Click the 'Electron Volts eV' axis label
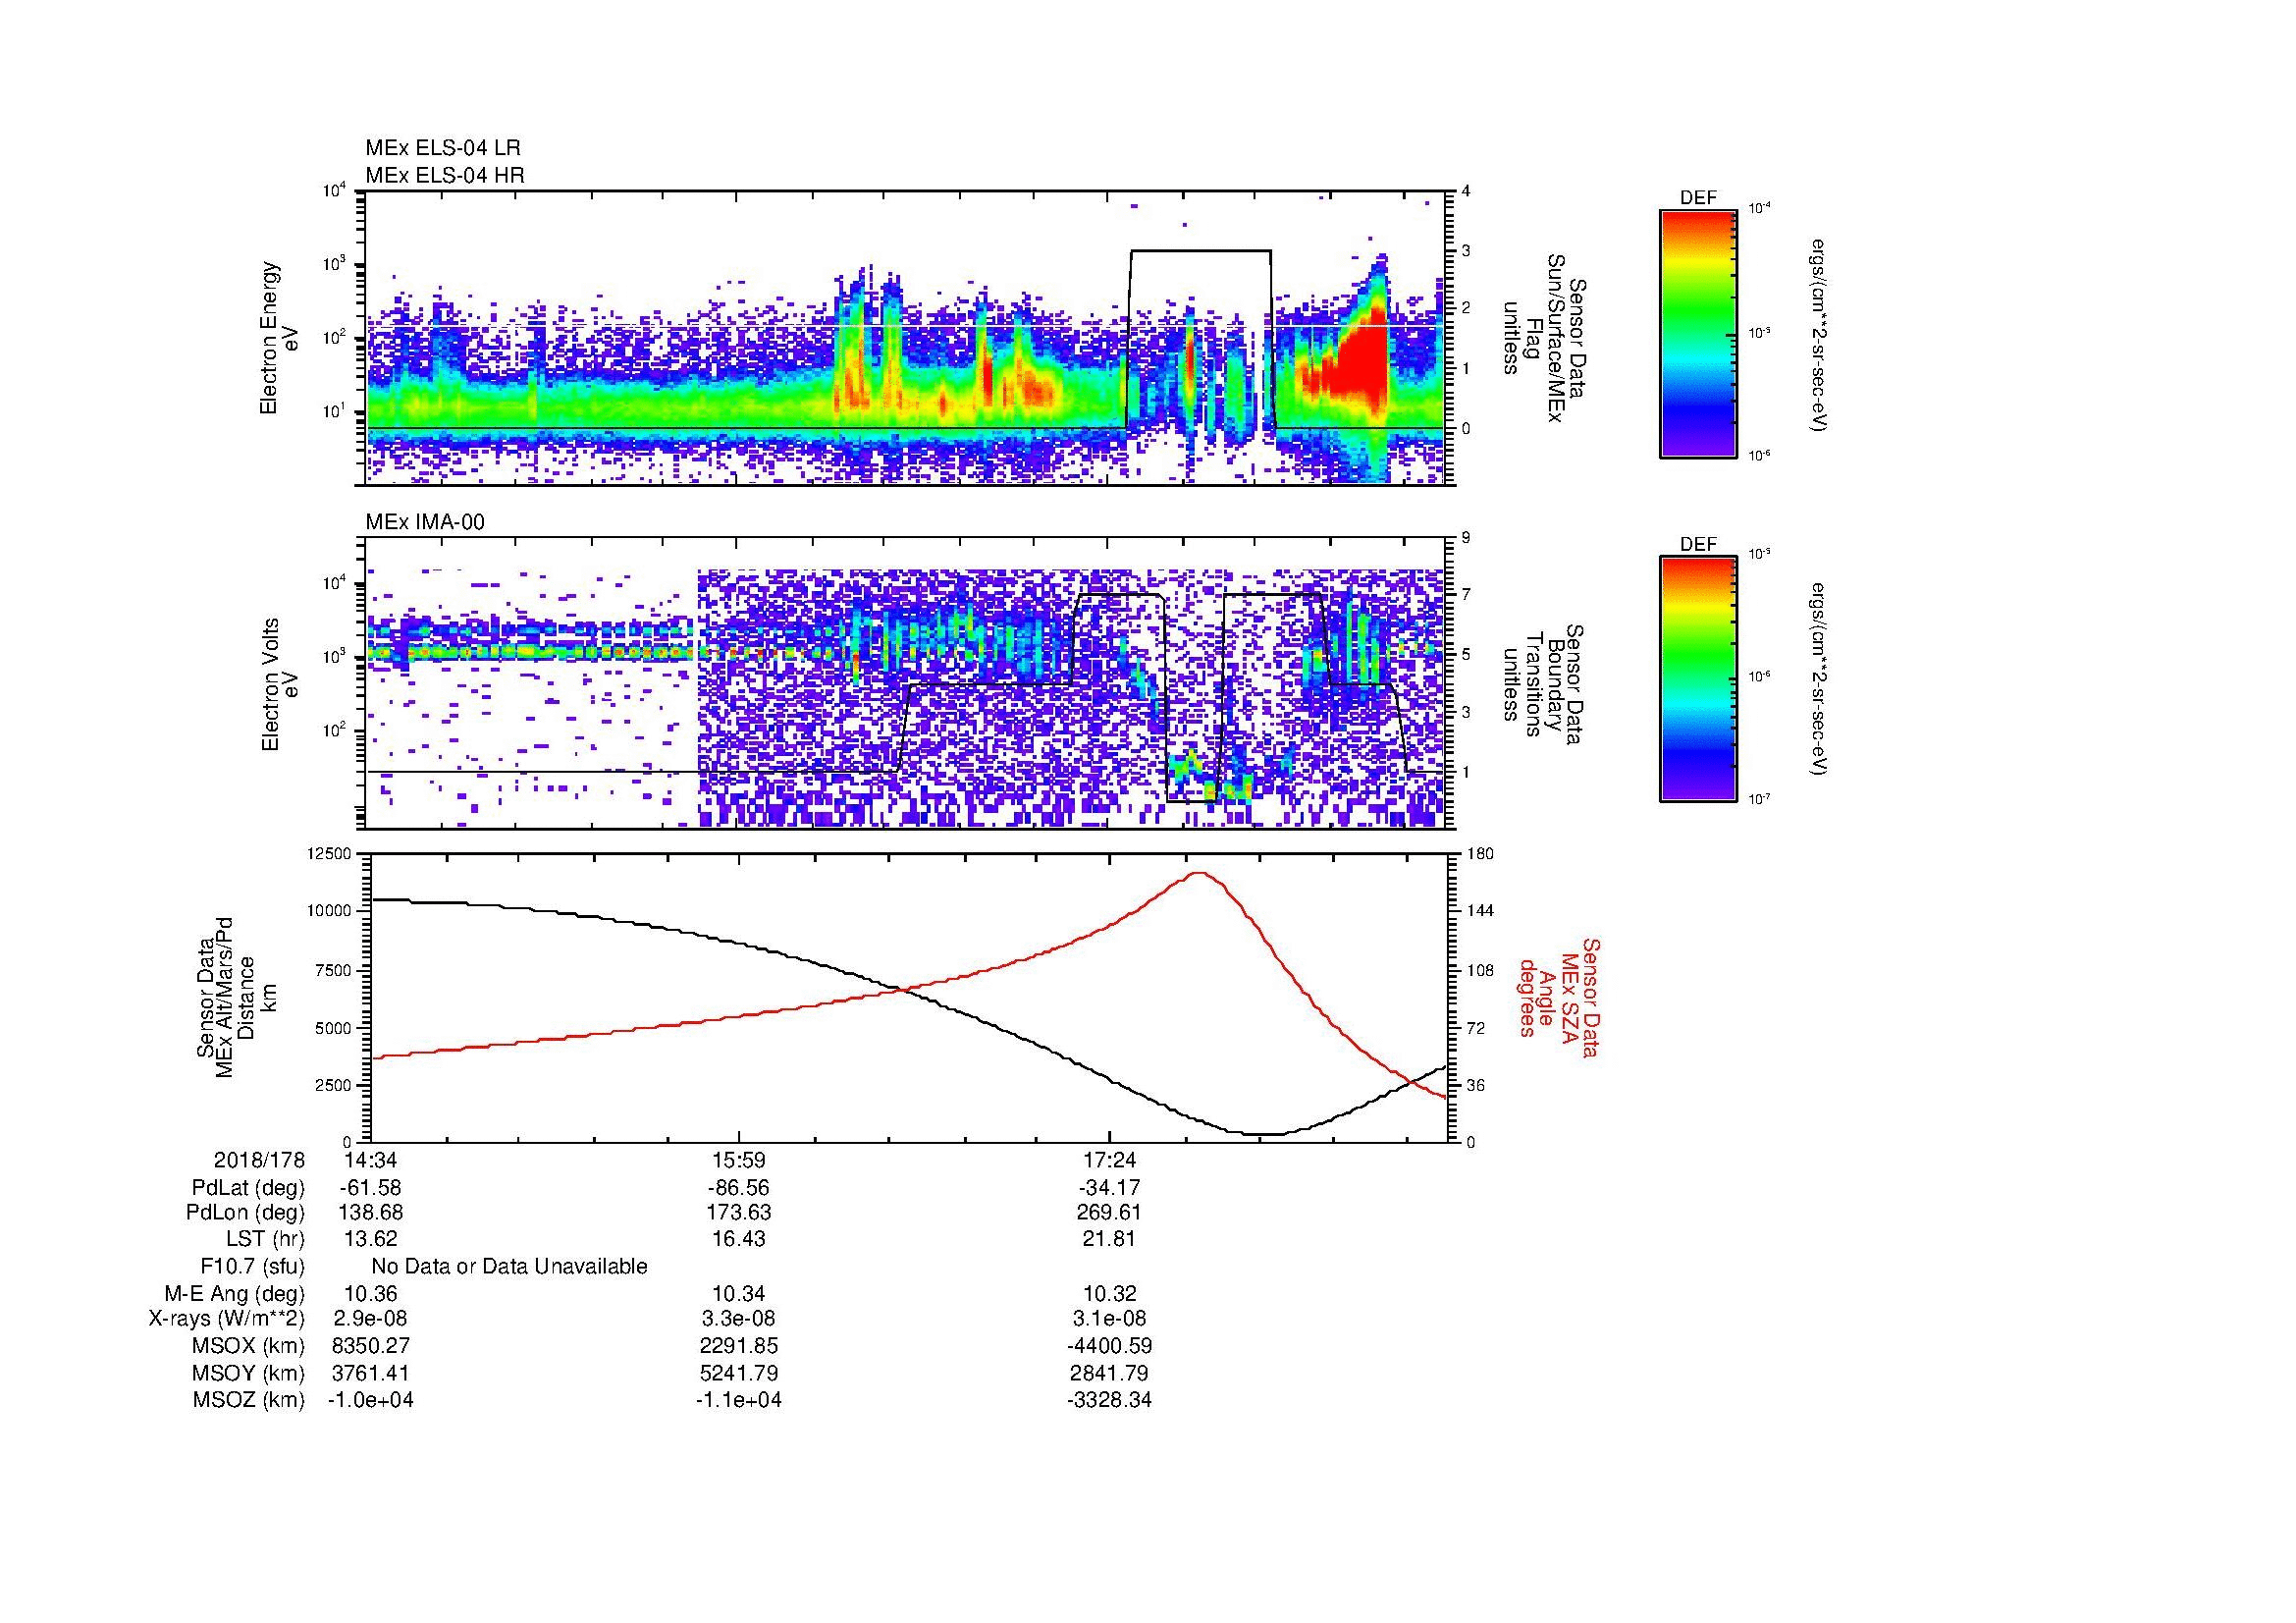Image resolution: width=2296 pixels, height=1623 pixels. [280, 685]
